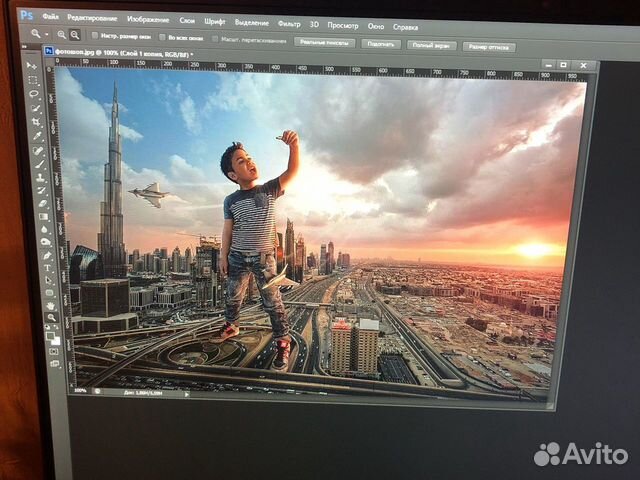Screen dimensions: 640x480
Task: Select the Lasso tool
Action: (33, 94)
